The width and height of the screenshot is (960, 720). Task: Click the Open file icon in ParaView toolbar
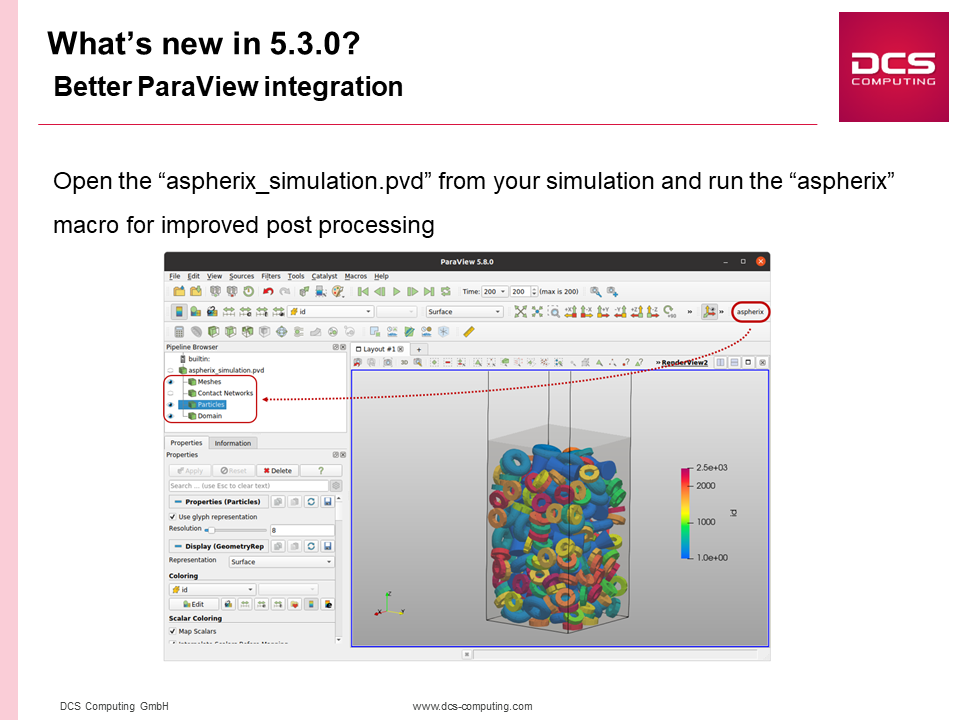pyautogui.click(x=179, y=291)
